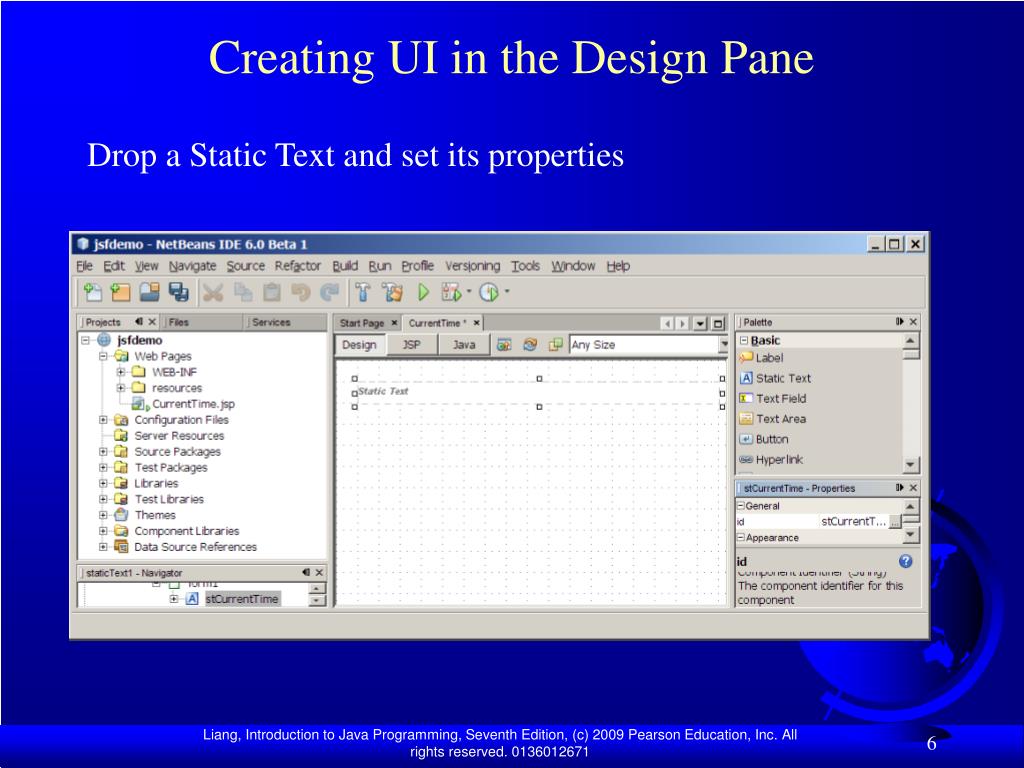Click the Java view button
Screen dimensions: 1024x768
coord(464,344)
